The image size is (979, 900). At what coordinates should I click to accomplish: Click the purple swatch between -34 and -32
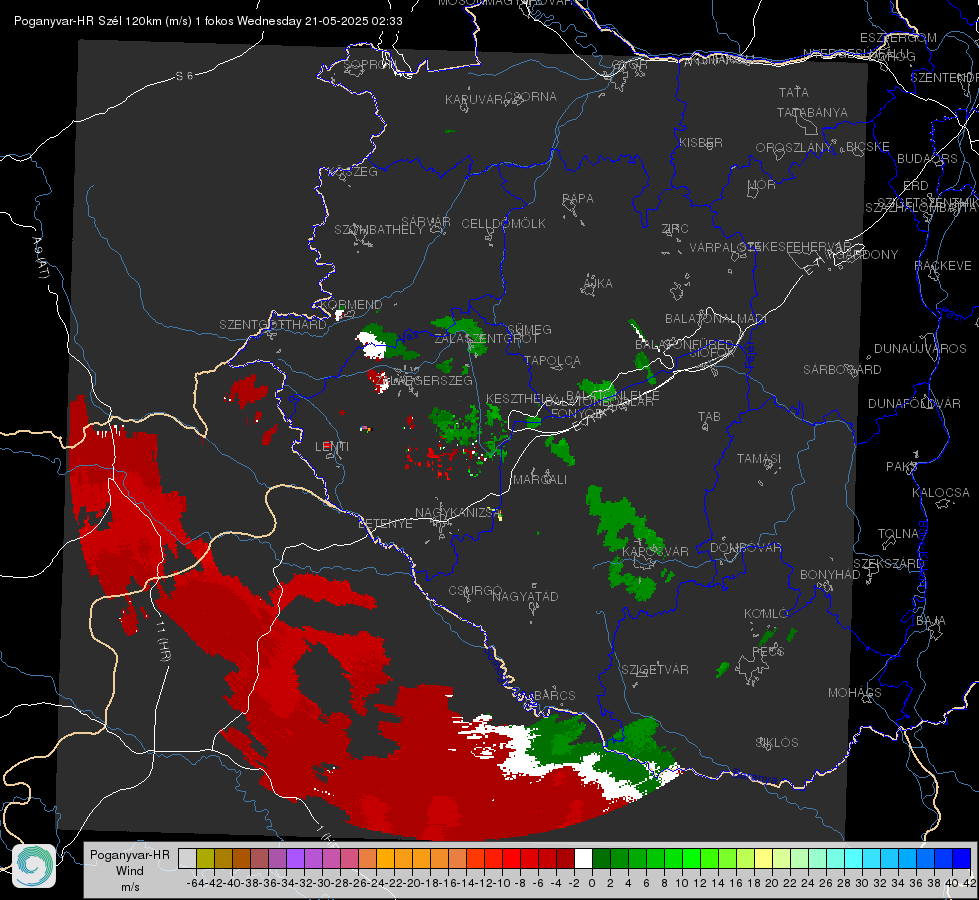coord(295,859)
